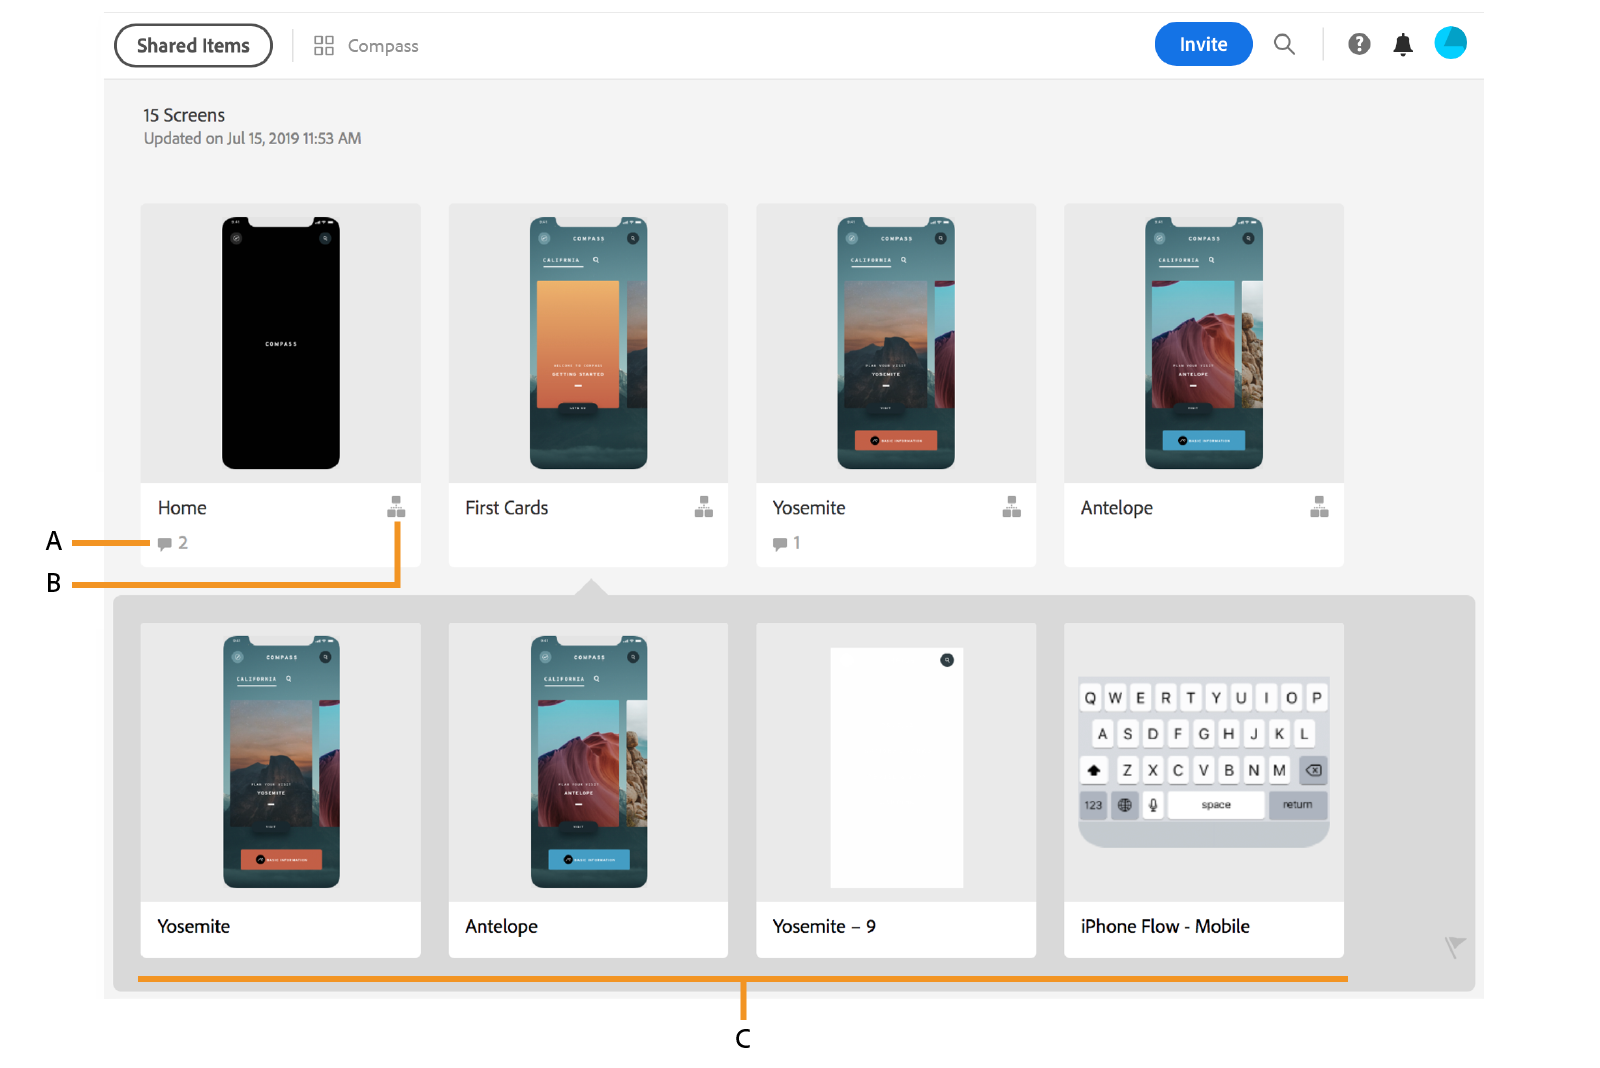Click the First Cards screen title
The width and height of the screenshot is (1600, 1068).
(x=506, y=507)
